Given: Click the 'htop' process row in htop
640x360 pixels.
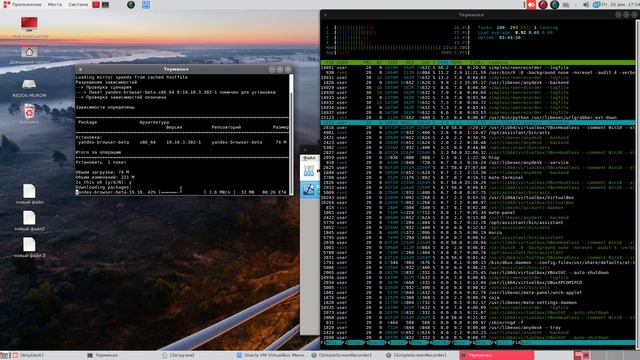Looking at the screenshot, I should point(478,158).
